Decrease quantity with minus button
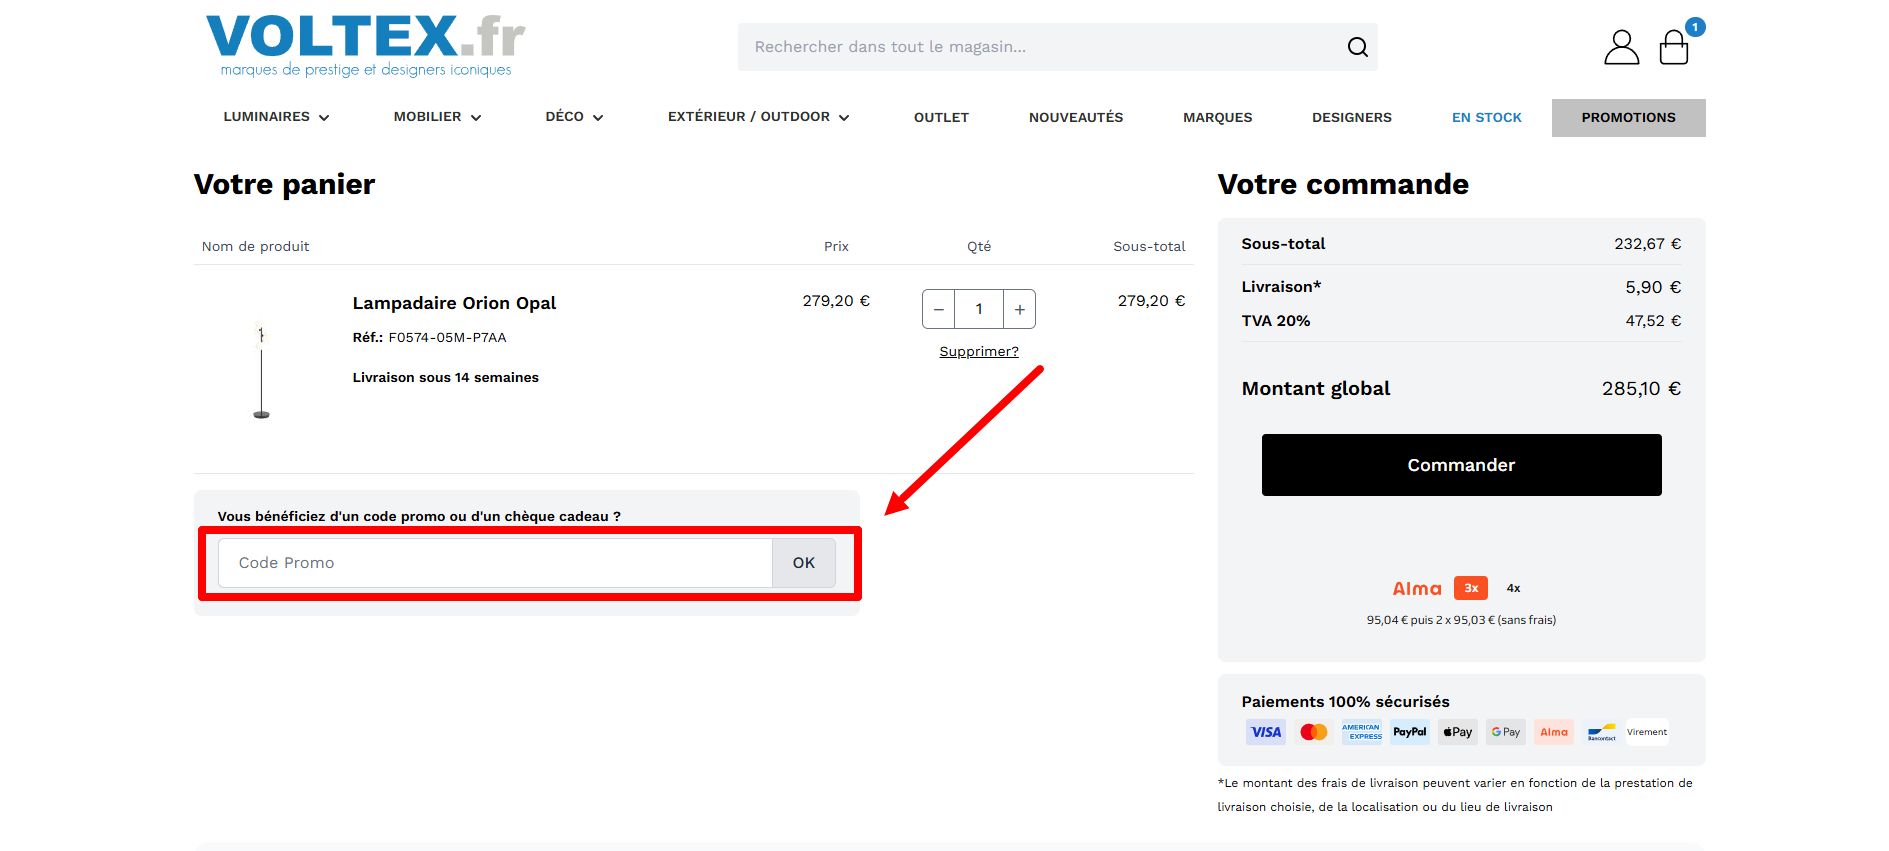Viewport: 1889px width, 851px height. pyautogui.click(x=938, y=309)
